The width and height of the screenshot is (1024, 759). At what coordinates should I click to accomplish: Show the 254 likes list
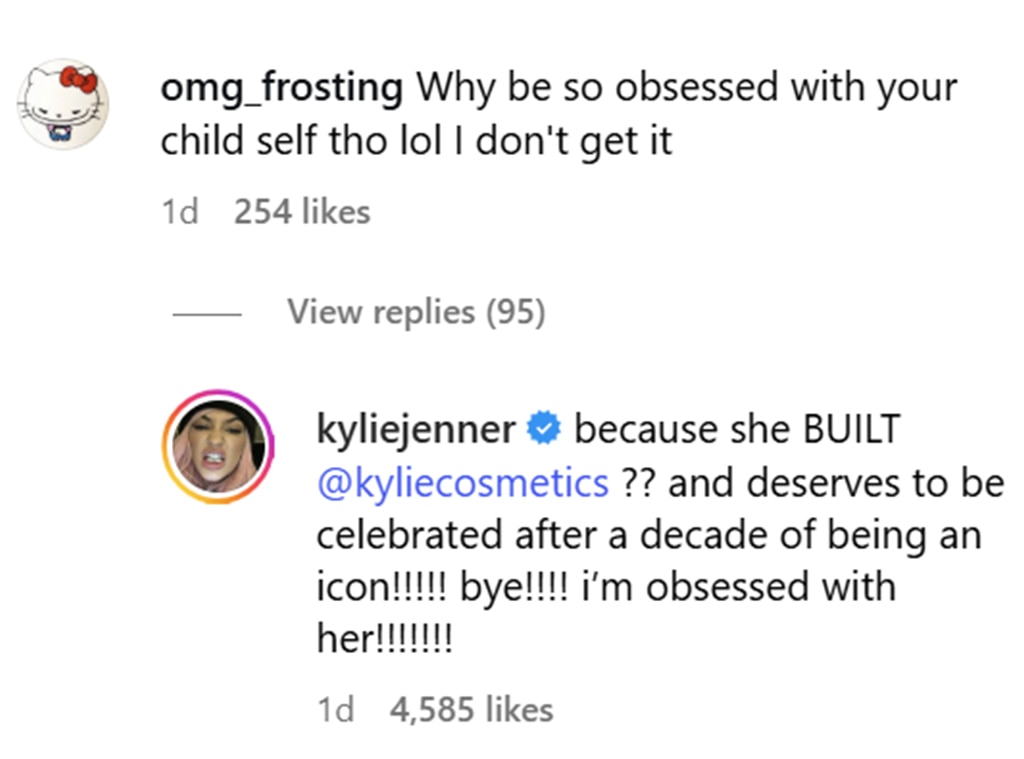click(x=302, y=212)
